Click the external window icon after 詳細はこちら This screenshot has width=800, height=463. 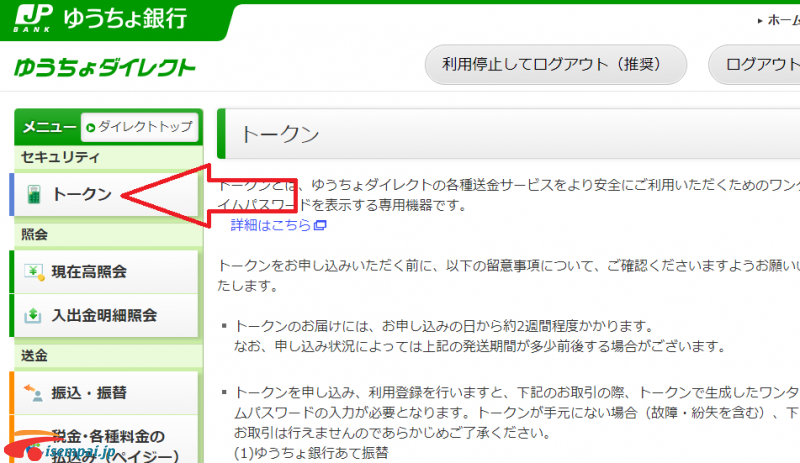(320, 225)
